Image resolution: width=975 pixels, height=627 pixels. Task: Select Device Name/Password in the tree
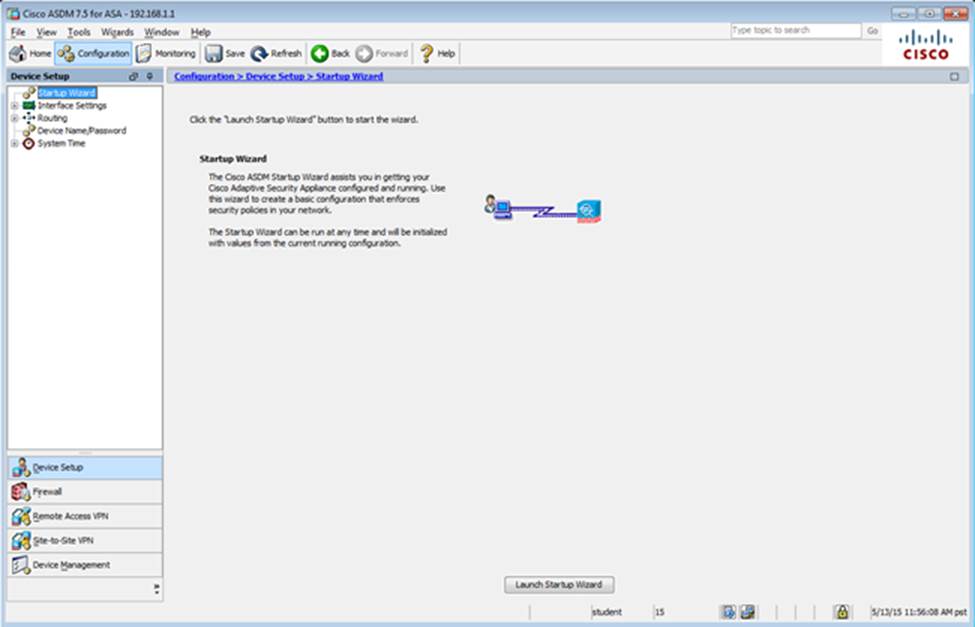[81, 130]
